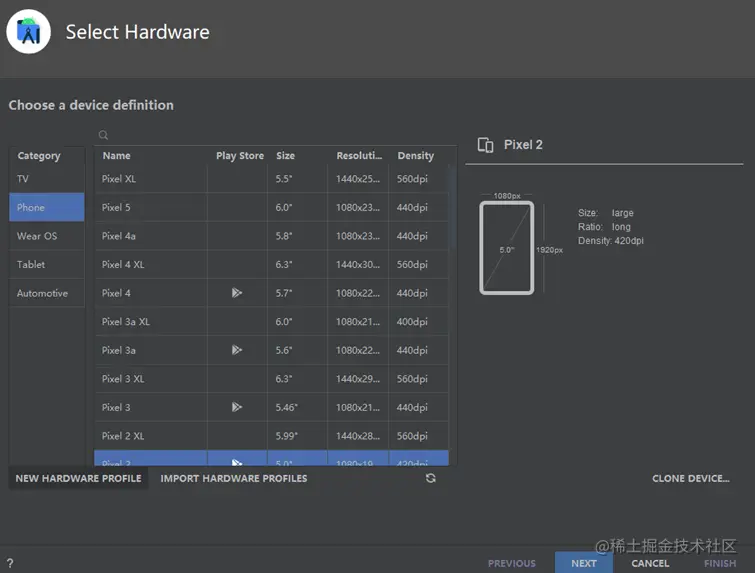Click the Play Store icon in the Pixel 3 row
The width and height of the screenshot is (755, 573).
tap(236, 407)
